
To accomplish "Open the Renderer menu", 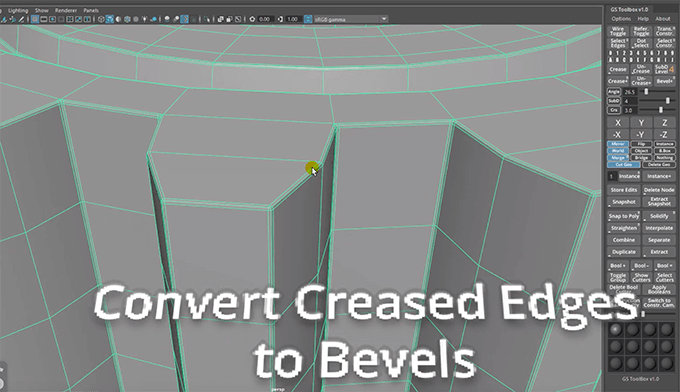I will click(65, 10).
